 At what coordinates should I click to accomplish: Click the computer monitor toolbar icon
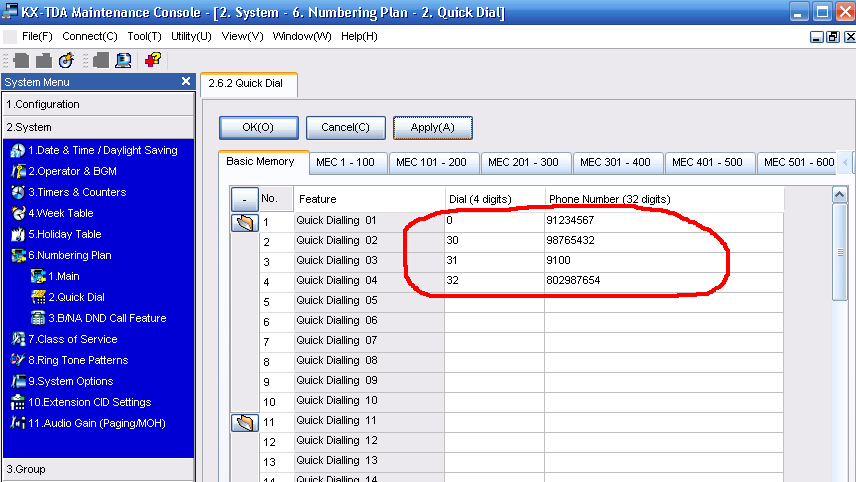123,61
